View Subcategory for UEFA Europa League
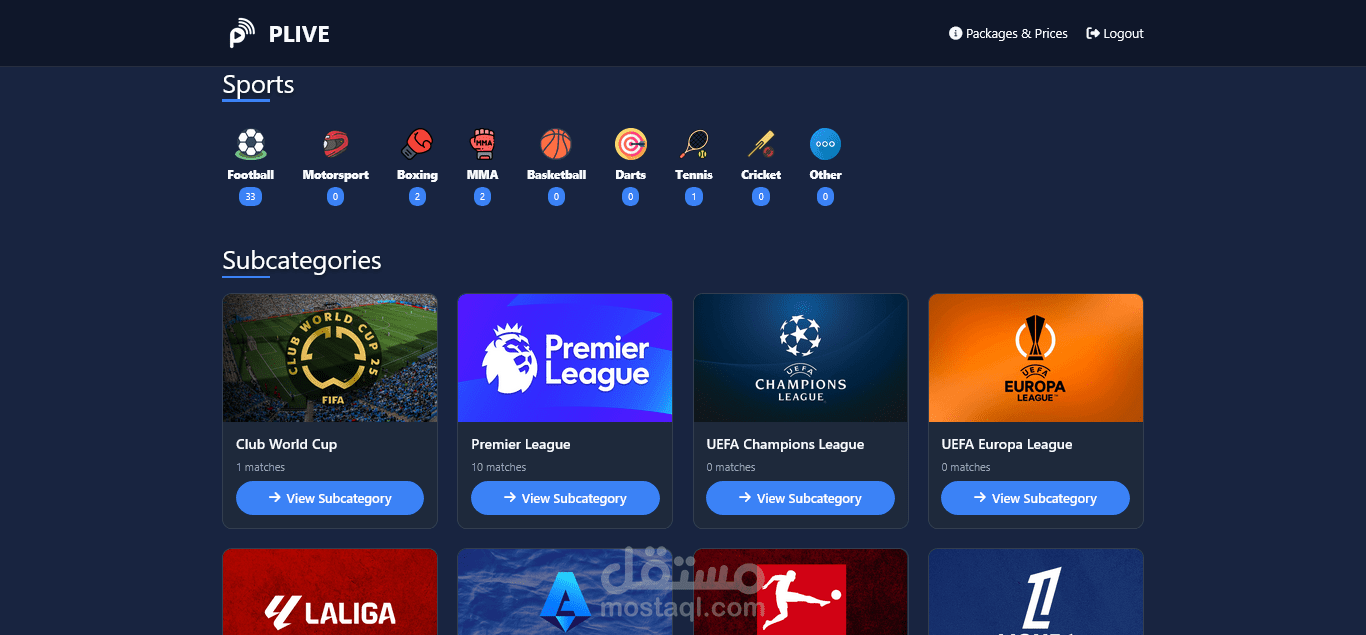The height and width of the screenshot is (635, 1366). point(1035,498)
